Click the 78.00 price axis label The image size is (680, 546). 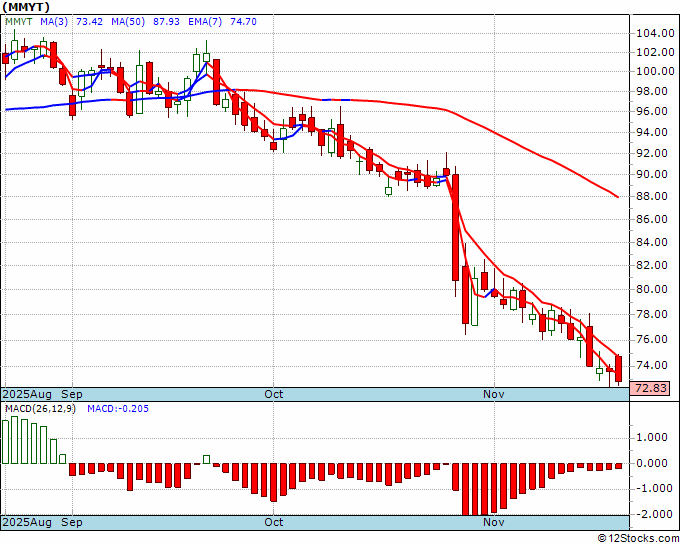pyautogui.click(x=652, y=314)
